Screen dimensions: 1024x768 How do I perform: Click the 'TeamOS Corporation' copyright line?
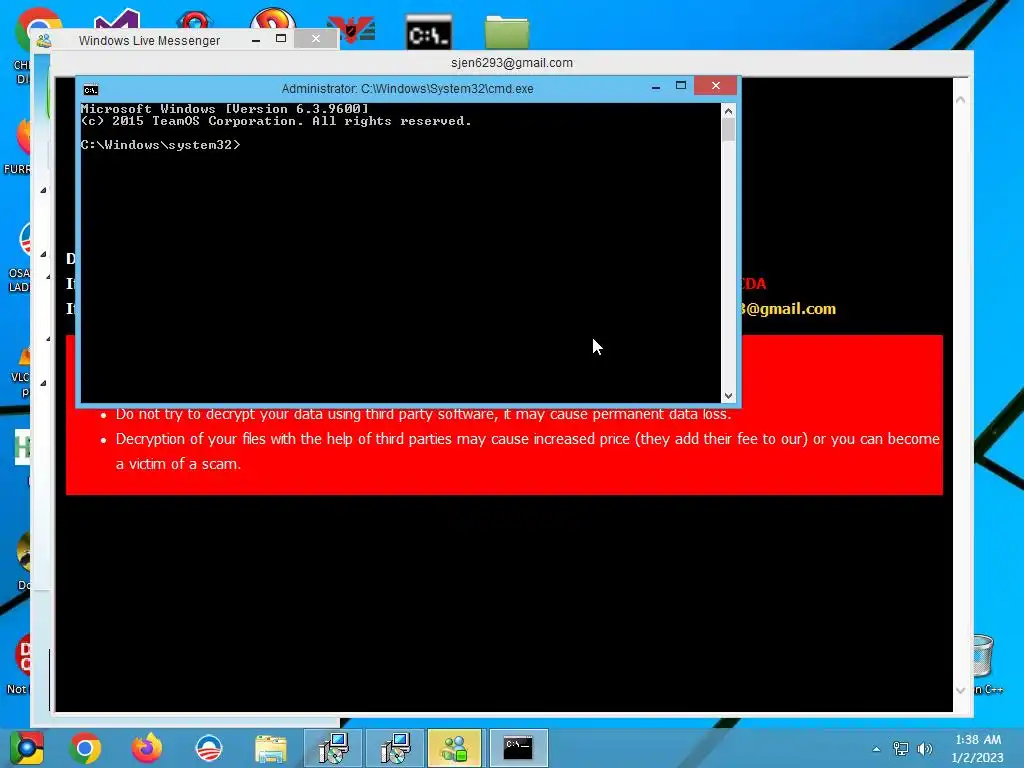pos(276,121)
